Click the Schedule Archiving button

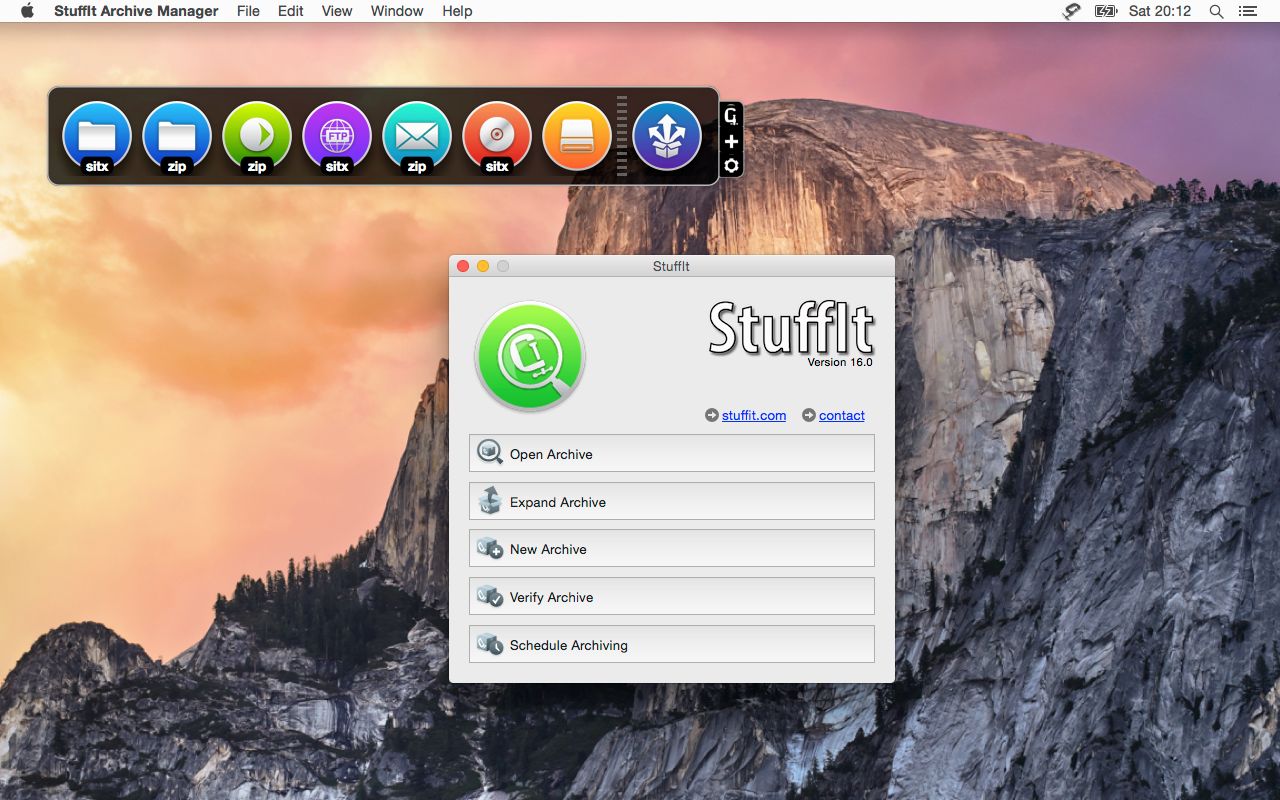(672, 644)
